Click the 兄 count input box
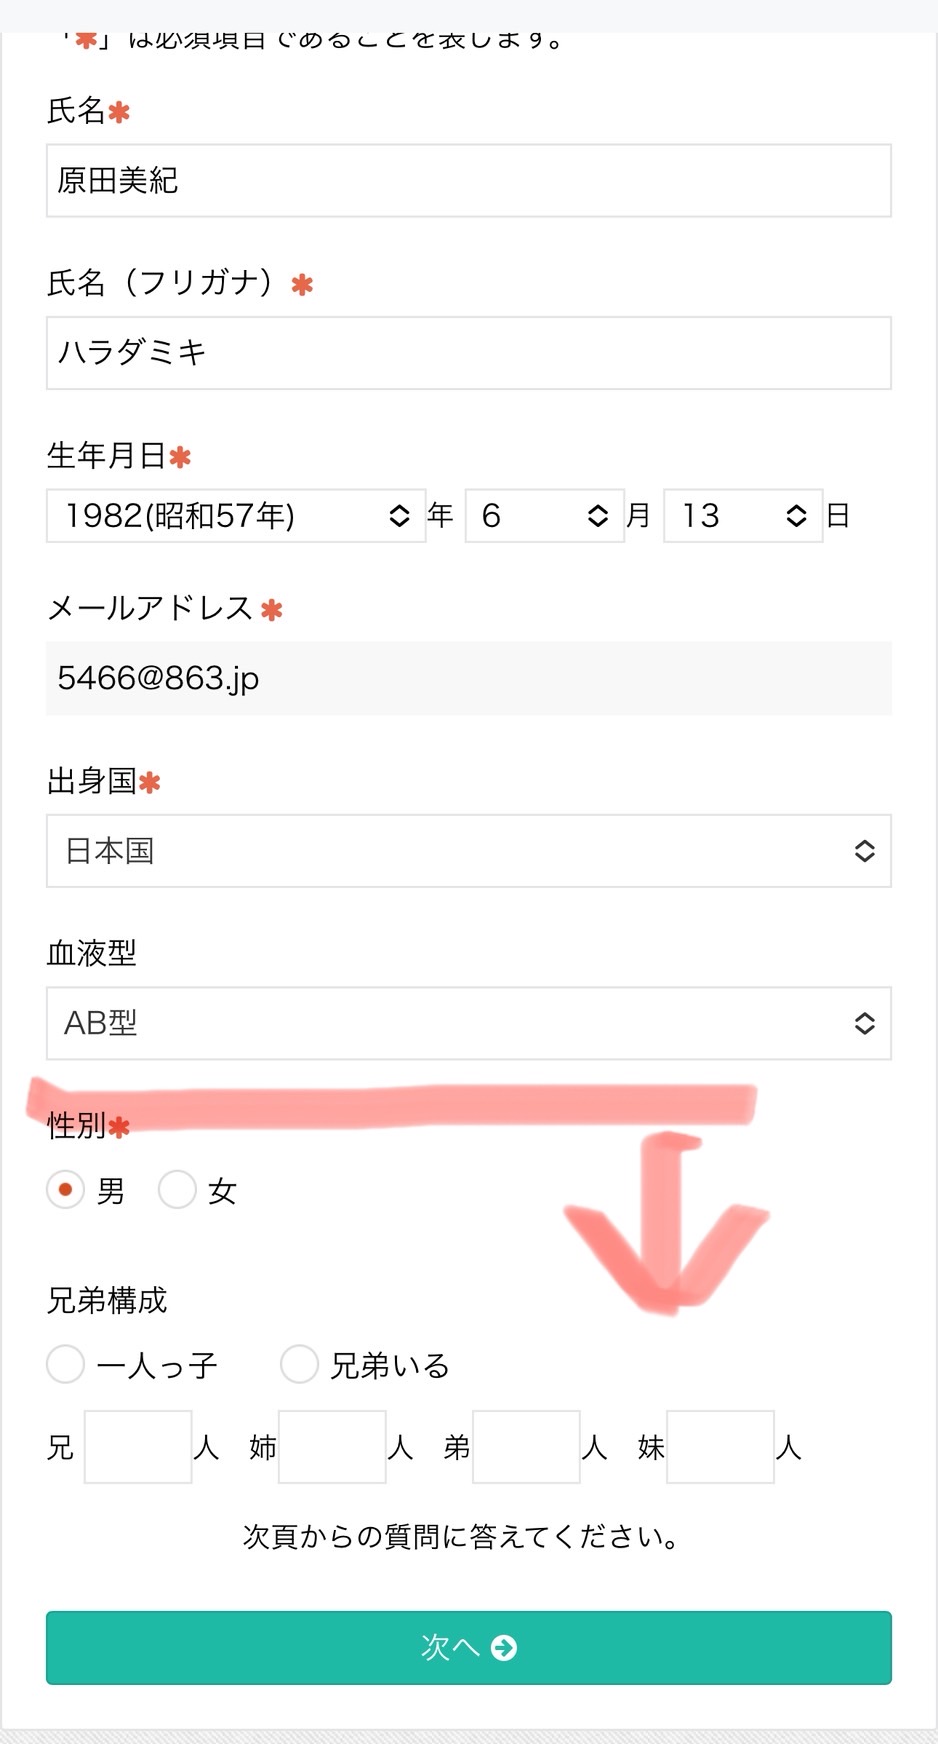938x1744 pixels. [138, 1447]
